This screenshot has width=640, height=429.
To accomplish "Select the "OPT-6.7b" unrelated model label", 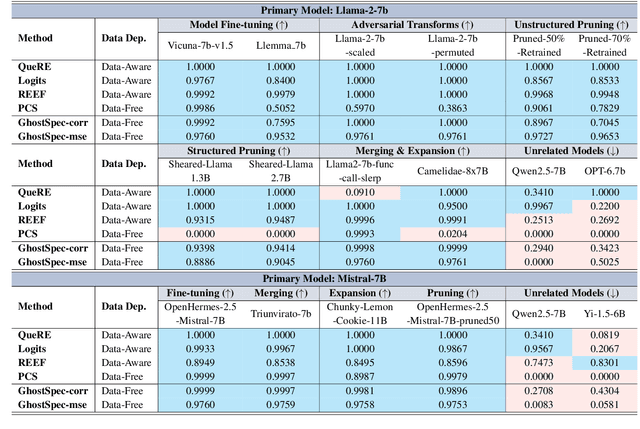I will point(609,171).
